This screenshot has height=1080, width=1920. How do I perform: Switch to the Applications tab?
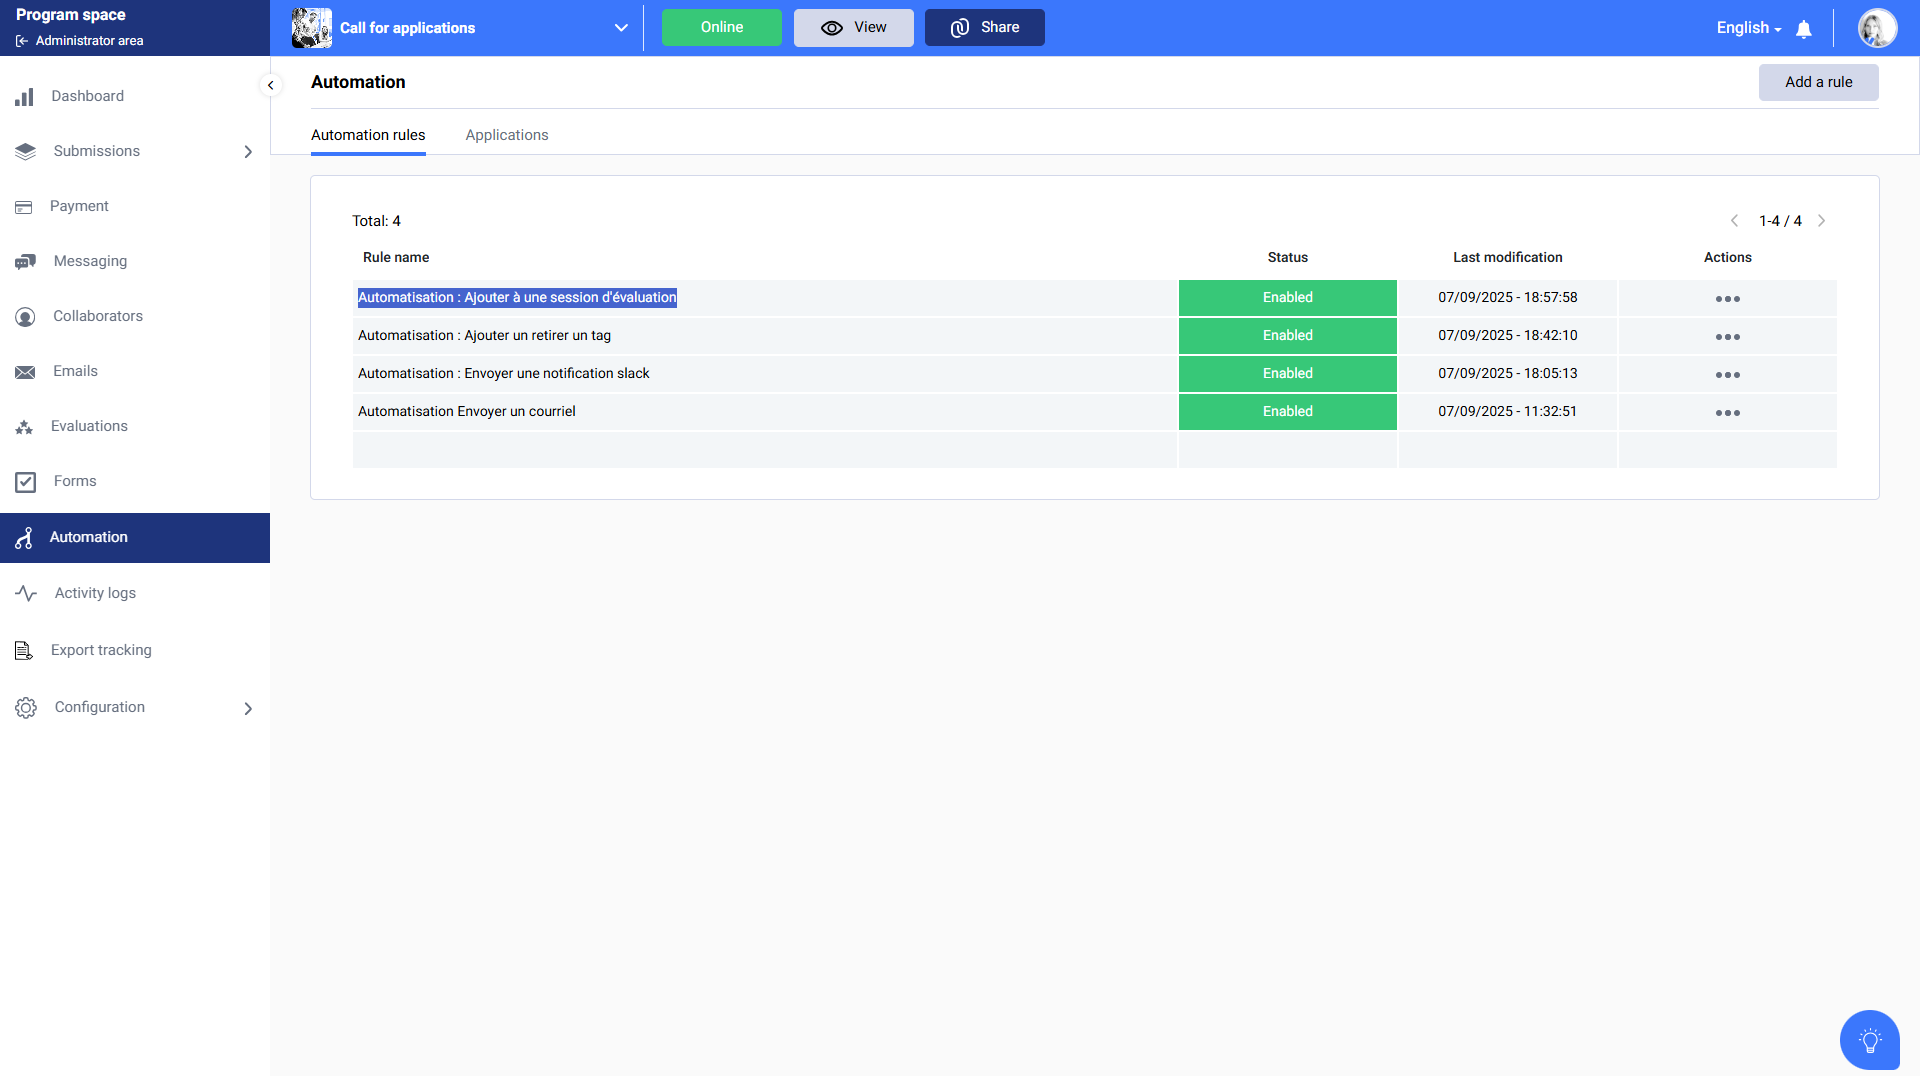[x=507, y=135]
